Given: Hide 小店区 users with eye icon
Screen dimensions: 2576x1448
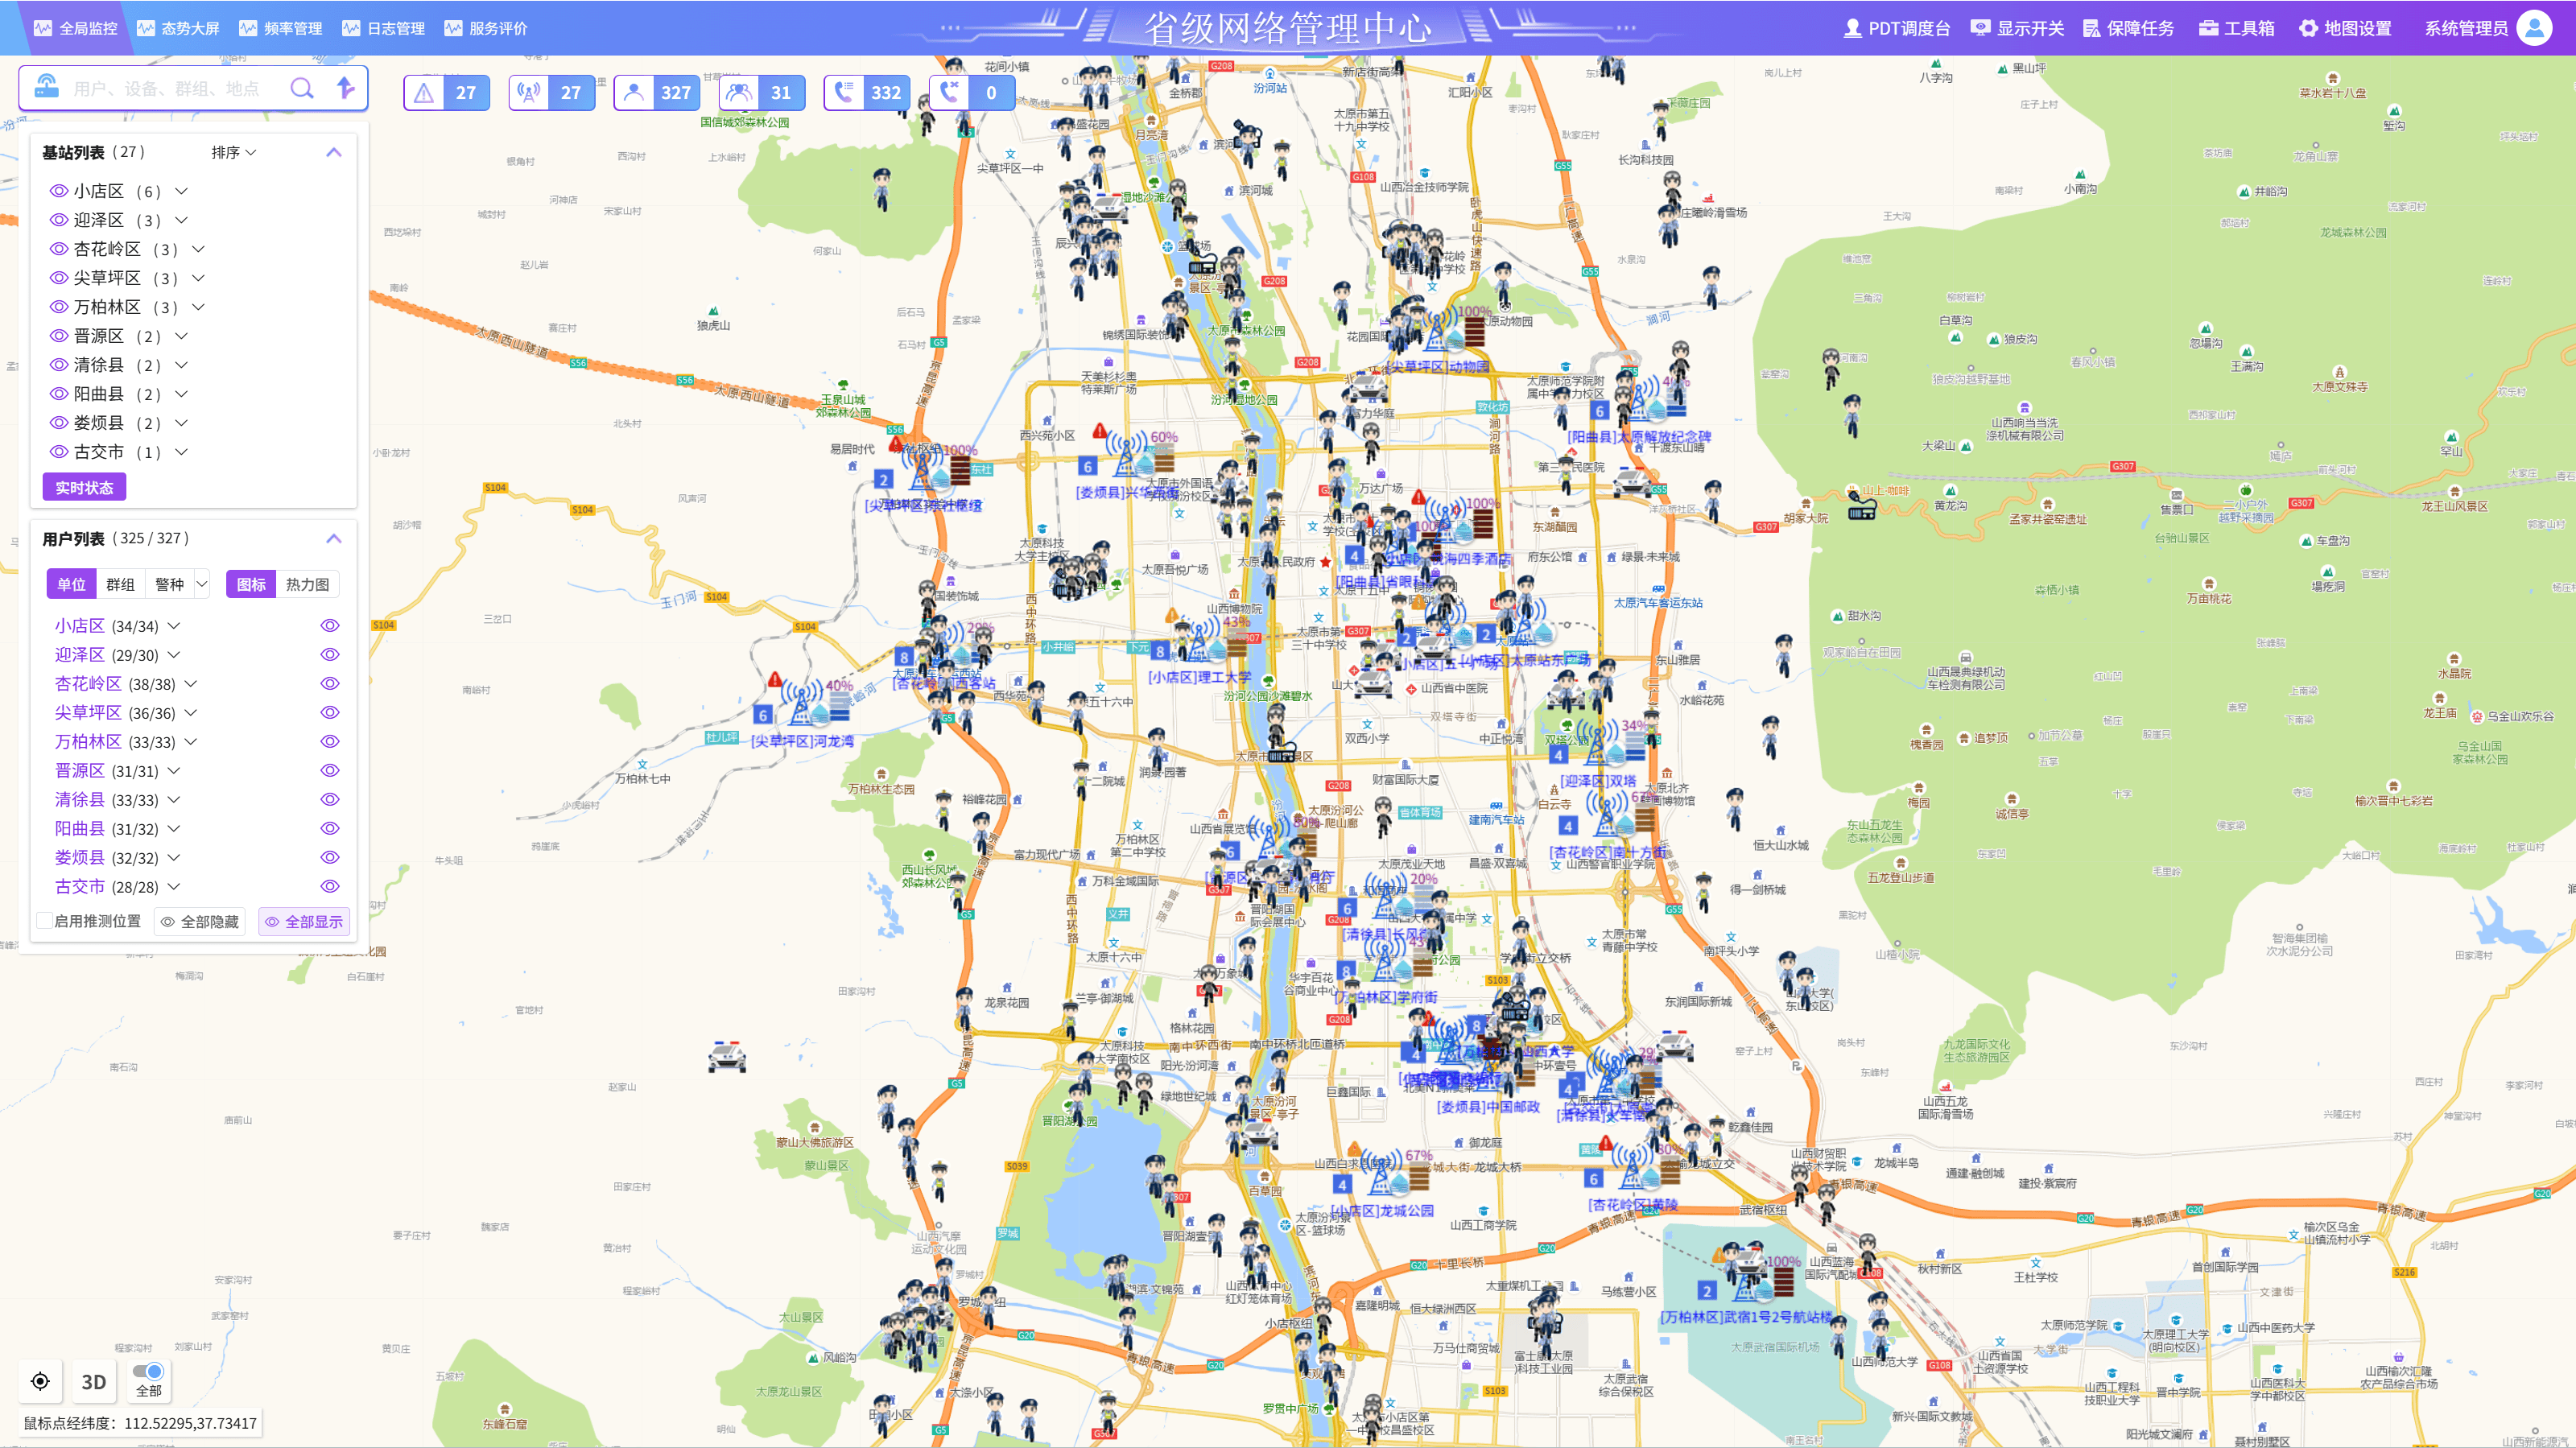Looking at the screenshot, I should (330, 626).
